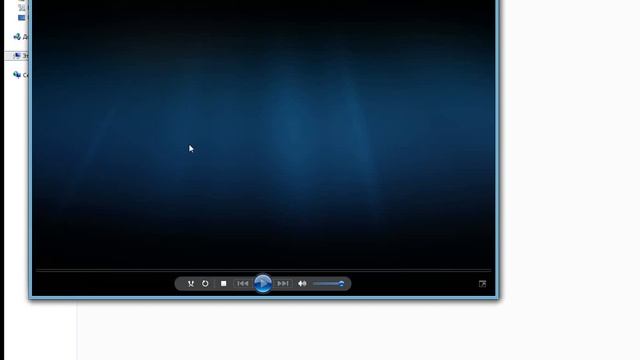Screen dimensions: 640x360
Task: Adjust the volume slider in the player
Action: [329, 284]
